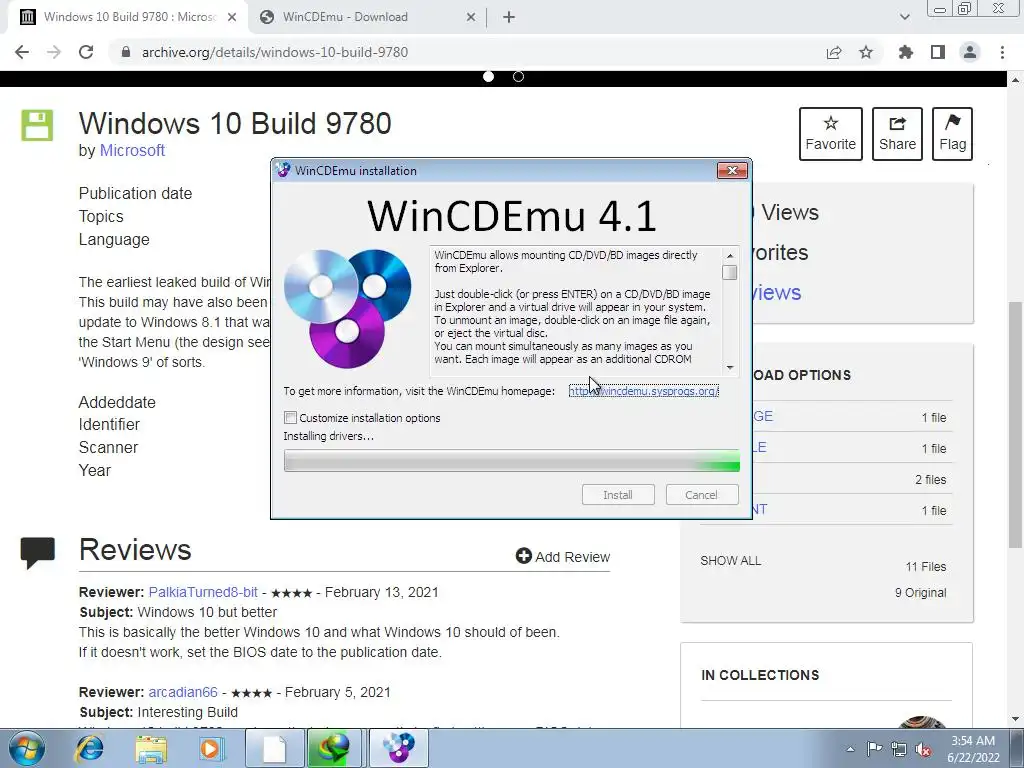Show hidden tray icons arrow
The width and height of the screenshot is (1024, 768).
coord(850,749)
